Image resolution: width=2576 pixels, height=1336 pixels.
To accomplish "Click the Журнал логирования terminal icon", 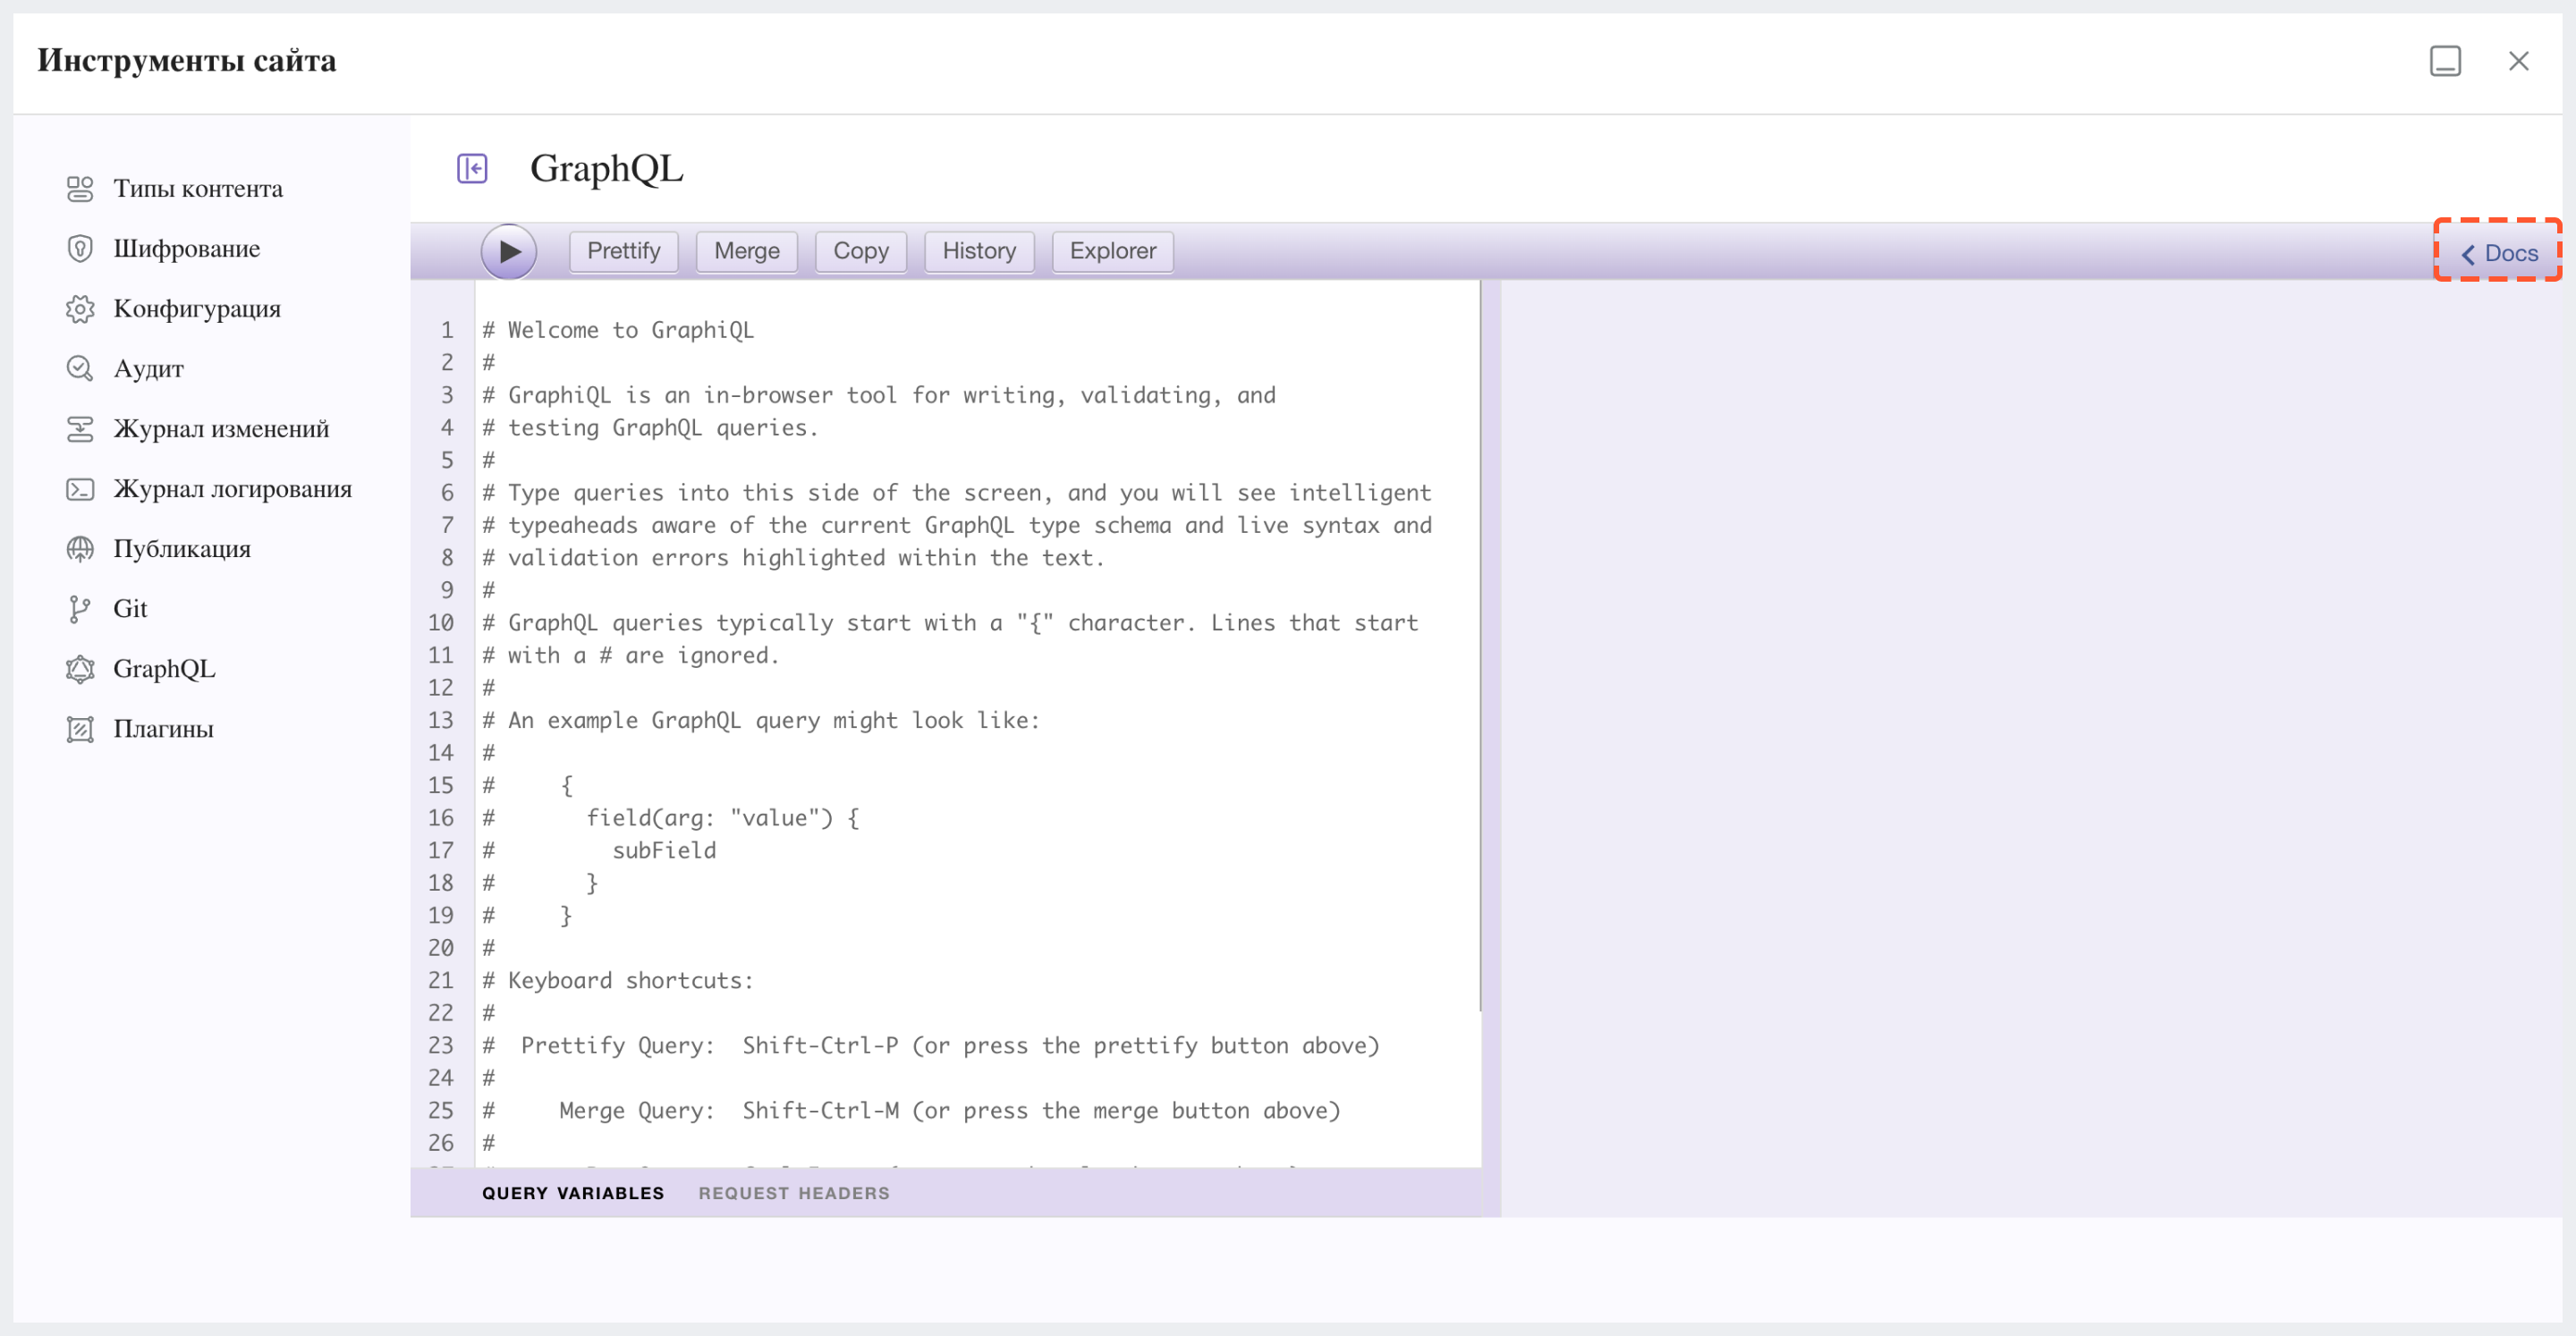I will click(x=80, y=488).
